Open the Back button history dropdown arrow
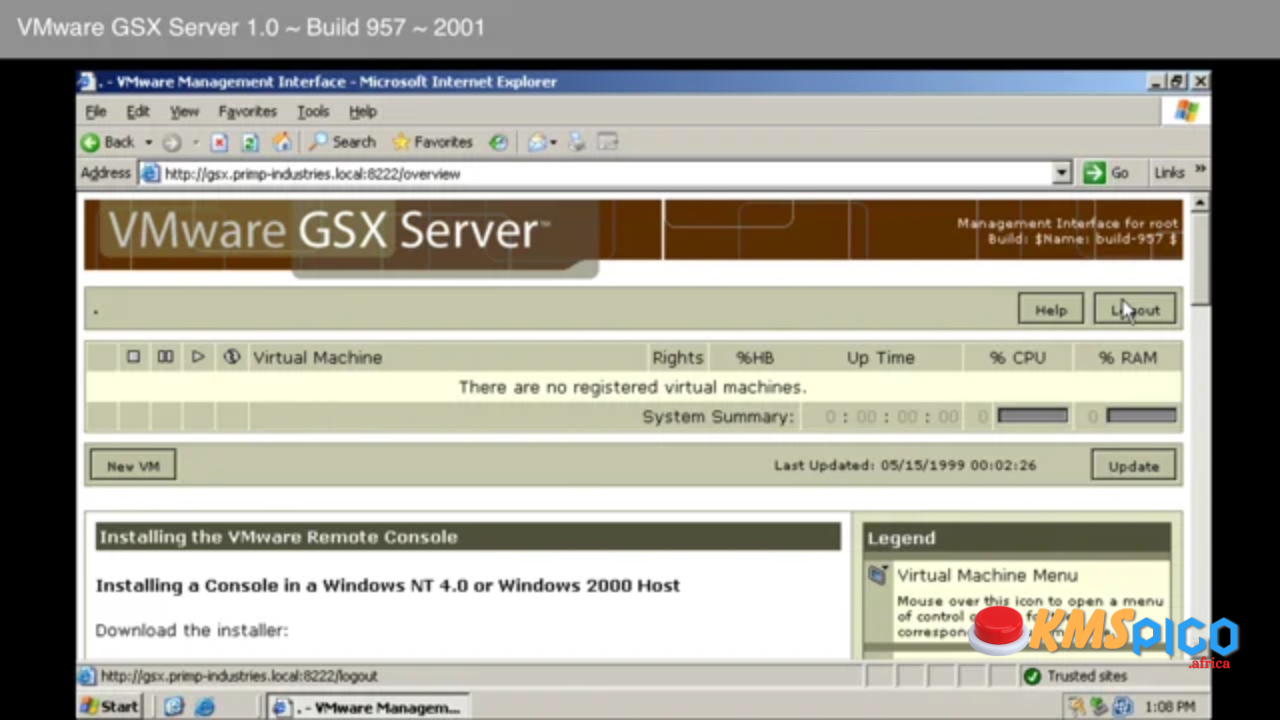Image resolution: width=1280 pixels, height=720 pixels. pyautogui.click(x=148, y=142)
